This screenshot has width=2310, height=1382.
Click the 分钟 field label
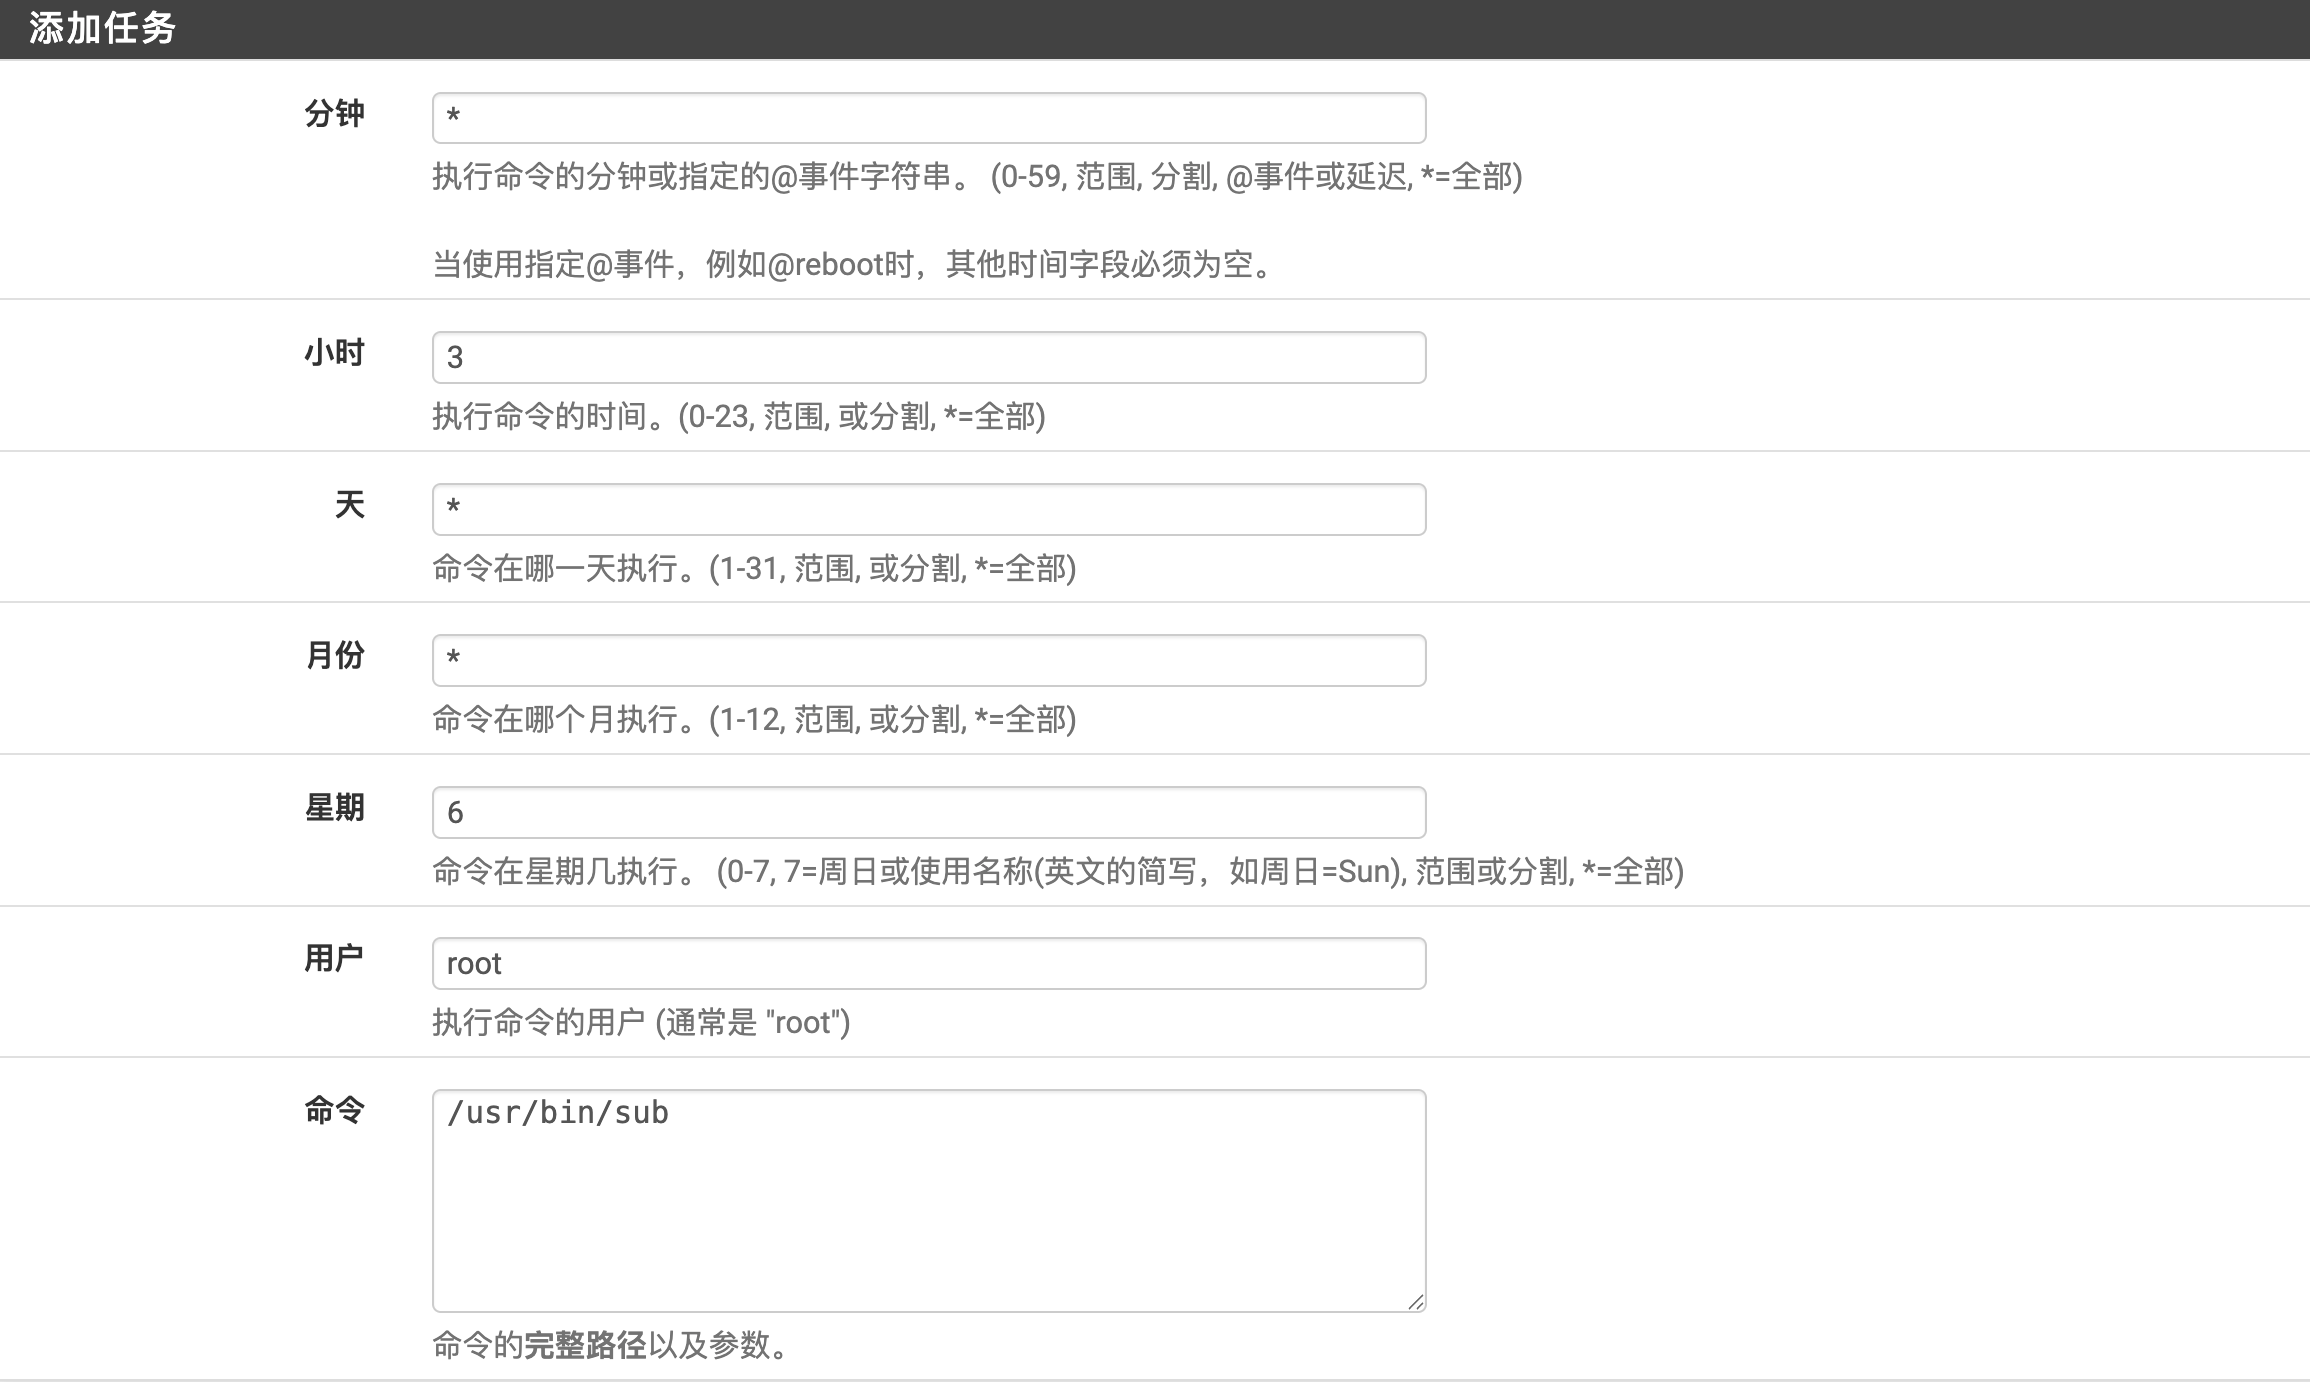coord(334,114)
